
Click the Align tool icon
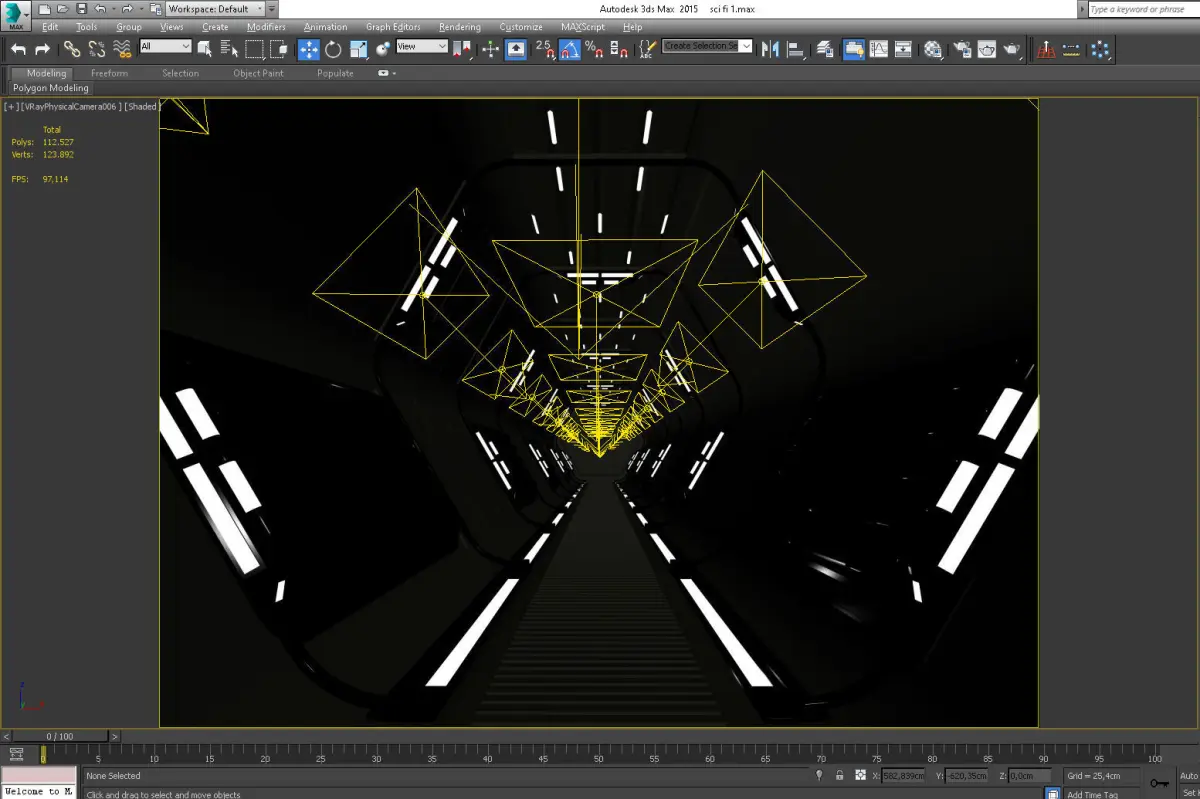tap(796, 48)
